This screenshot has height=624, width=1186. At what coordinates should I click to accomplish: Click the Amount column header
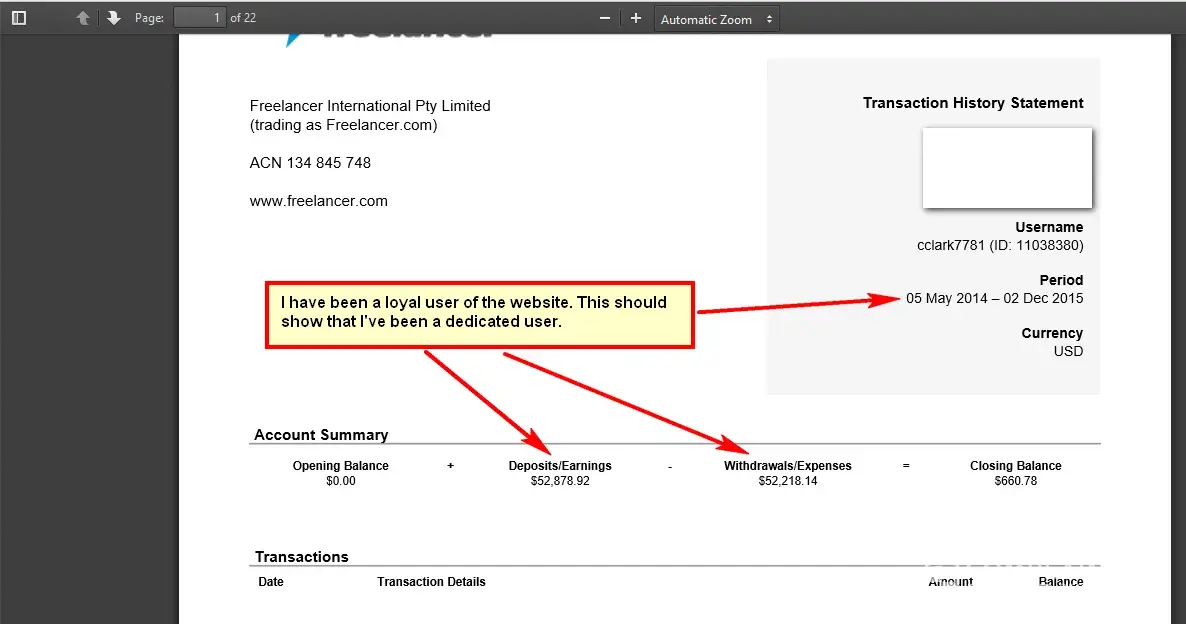pyautogui.click(x=951, y=582)
